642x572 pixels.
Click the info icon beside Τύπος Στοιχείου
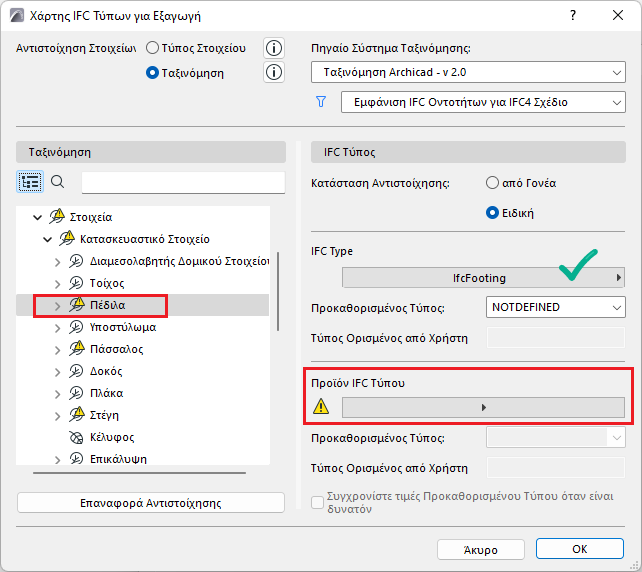coord(273,48)
